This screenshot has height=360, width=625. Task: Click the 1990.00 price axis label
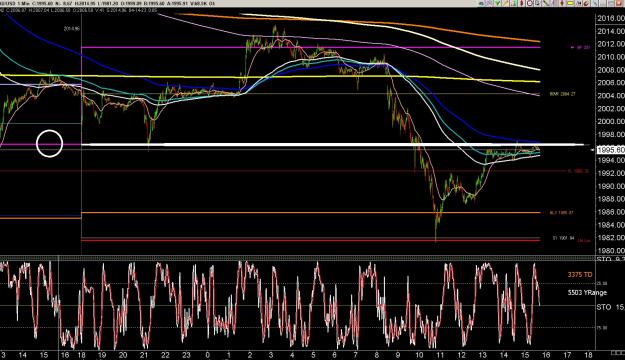click(610, 186)
